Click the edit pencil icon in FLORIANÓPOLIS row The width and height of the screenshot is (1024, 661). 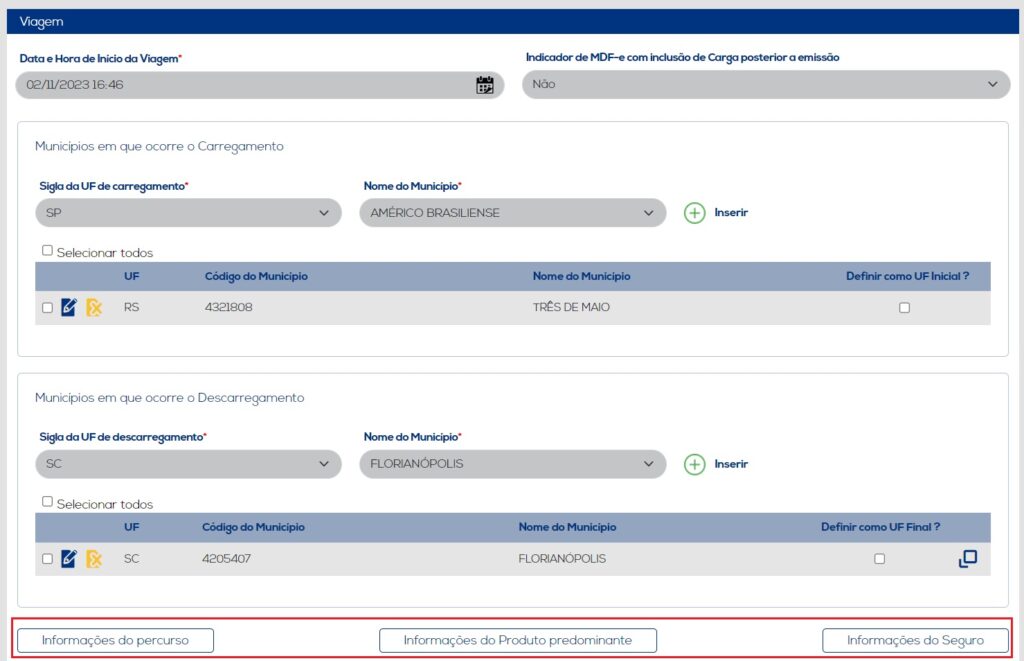point(69,559)
